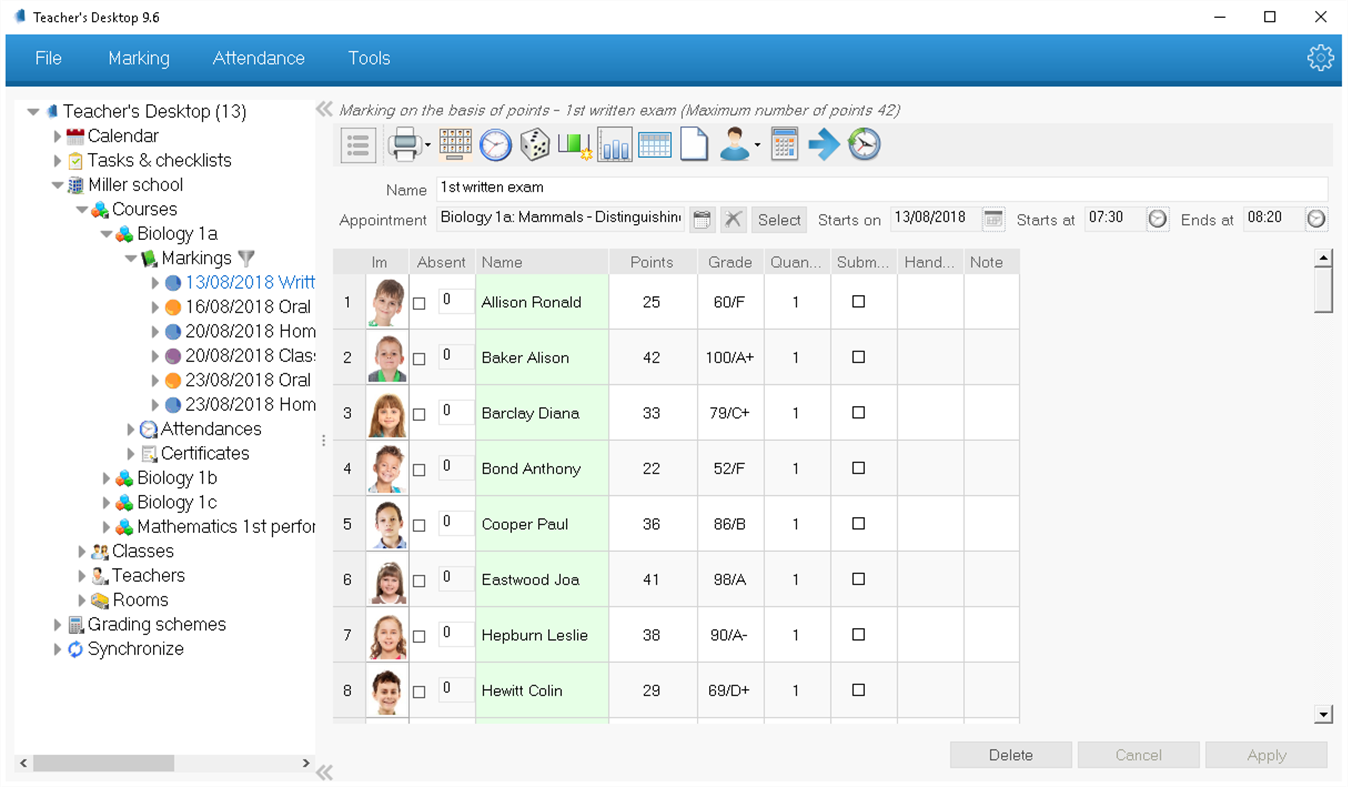Open the Marking menu

(x=139, y=58)
